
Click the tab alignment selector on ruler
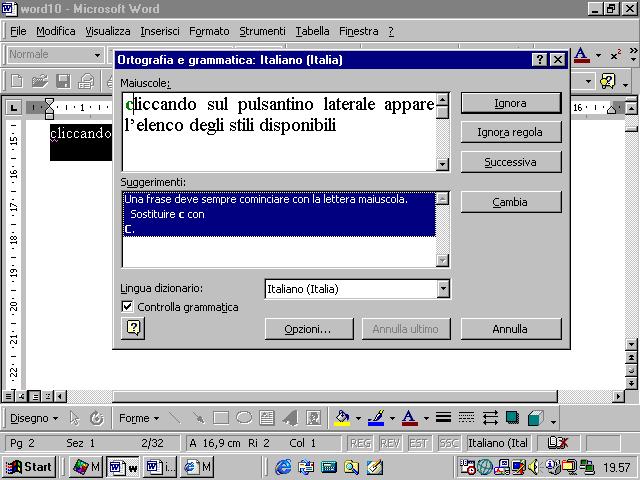[13, 108]
